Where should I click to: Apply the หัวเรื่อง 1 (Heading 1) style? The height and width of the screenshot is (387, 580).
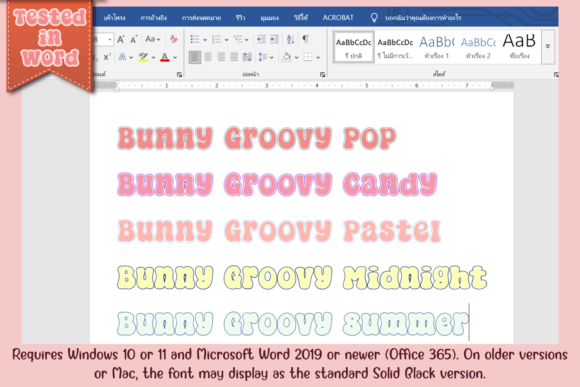pos(436,47)
